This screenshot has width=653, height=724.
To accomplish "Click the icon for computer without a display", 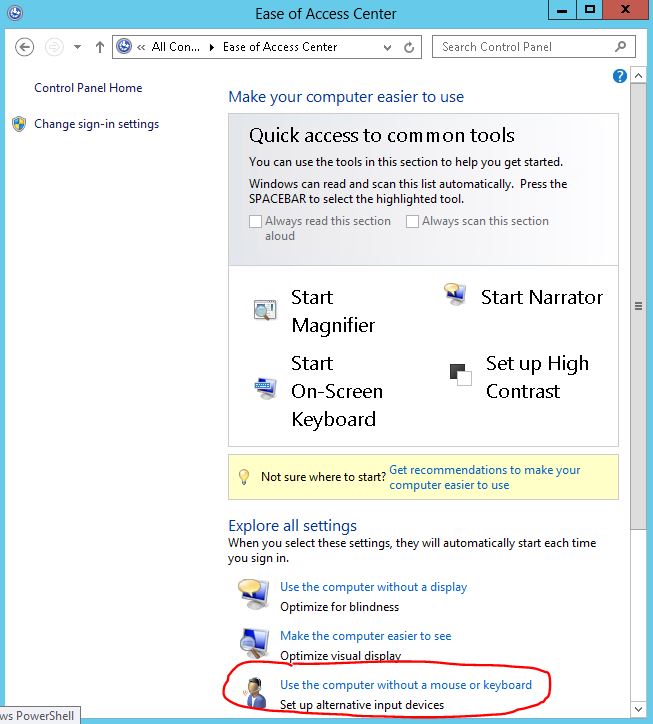I will pyautogui.click(x=254, y=595).
